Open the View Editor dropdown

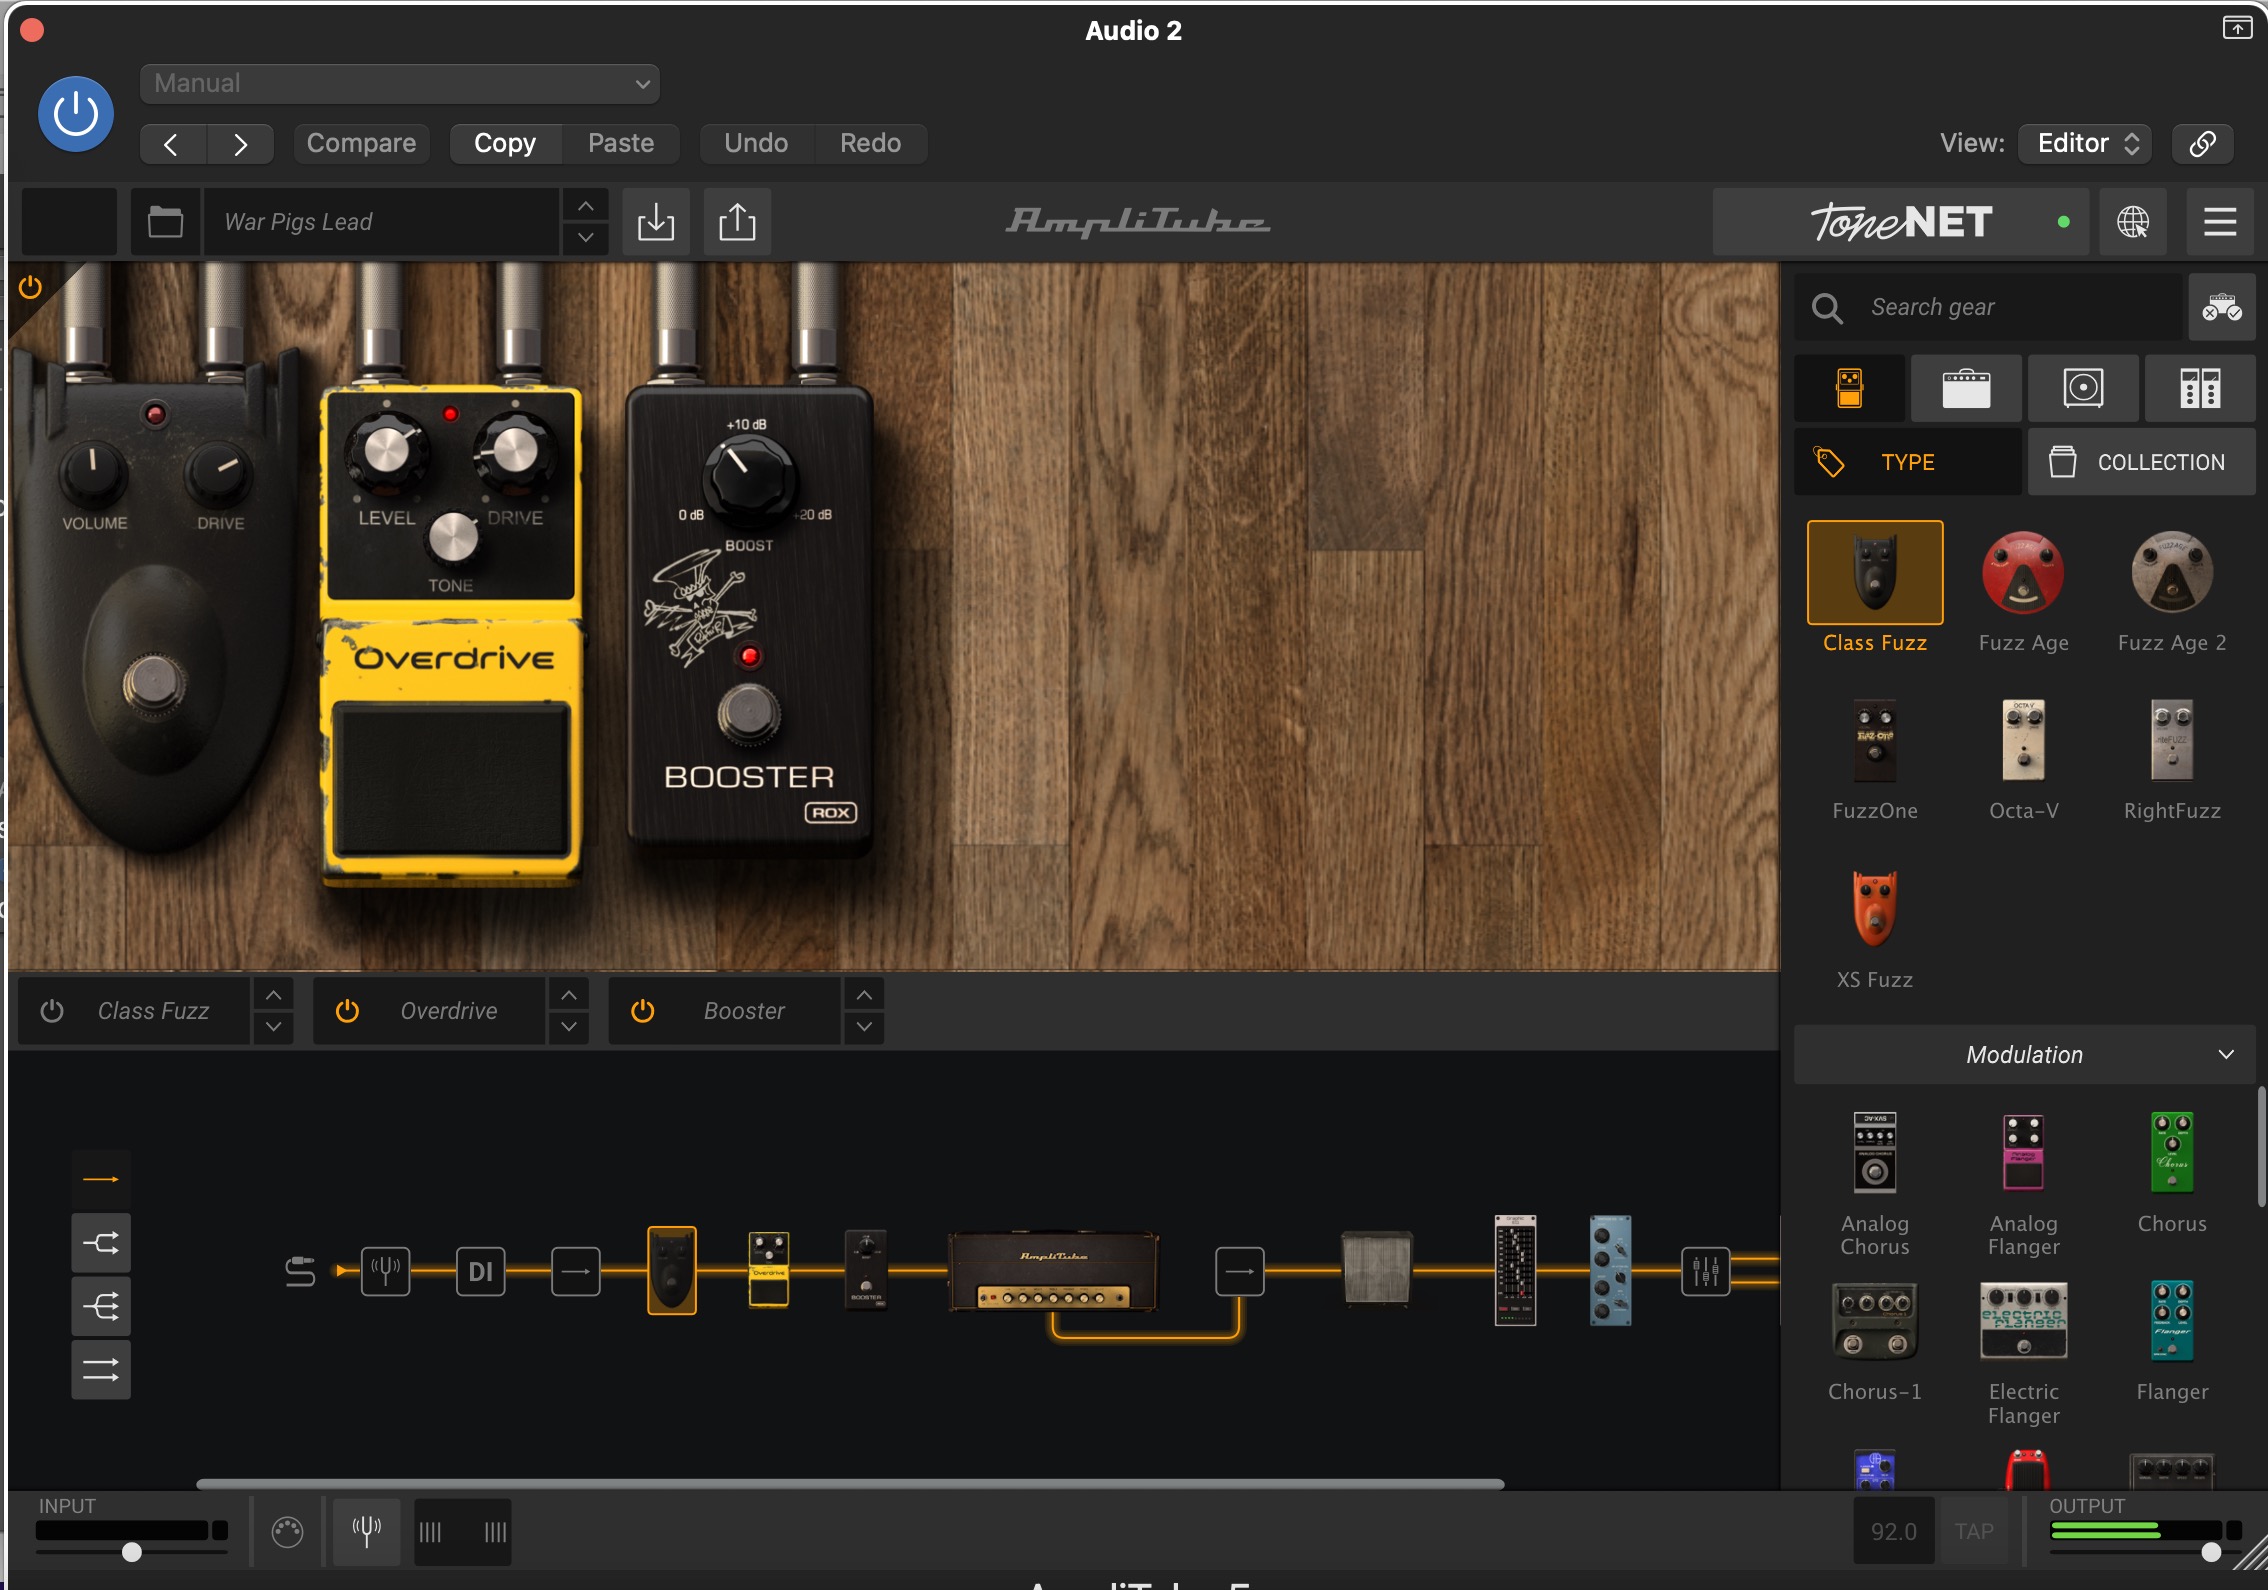(2087, 144)
